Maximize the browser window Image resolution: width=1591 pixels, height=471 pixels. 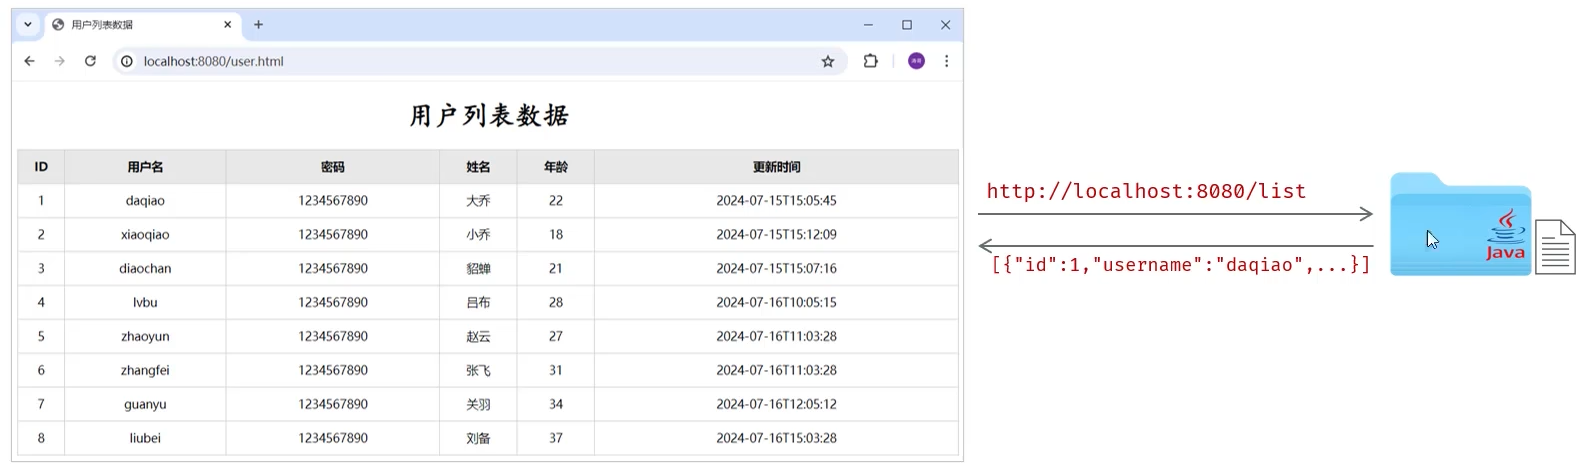coord(907,24)
